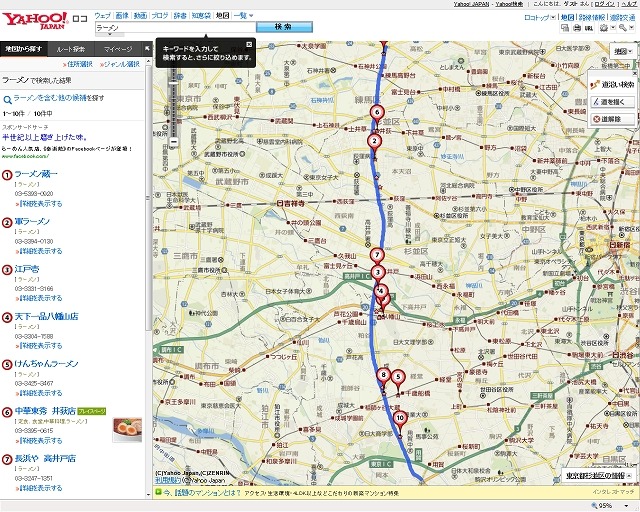The height and width of the screenshot is (512, 640).
Task: Click map pin number 10
Action: 400,418
